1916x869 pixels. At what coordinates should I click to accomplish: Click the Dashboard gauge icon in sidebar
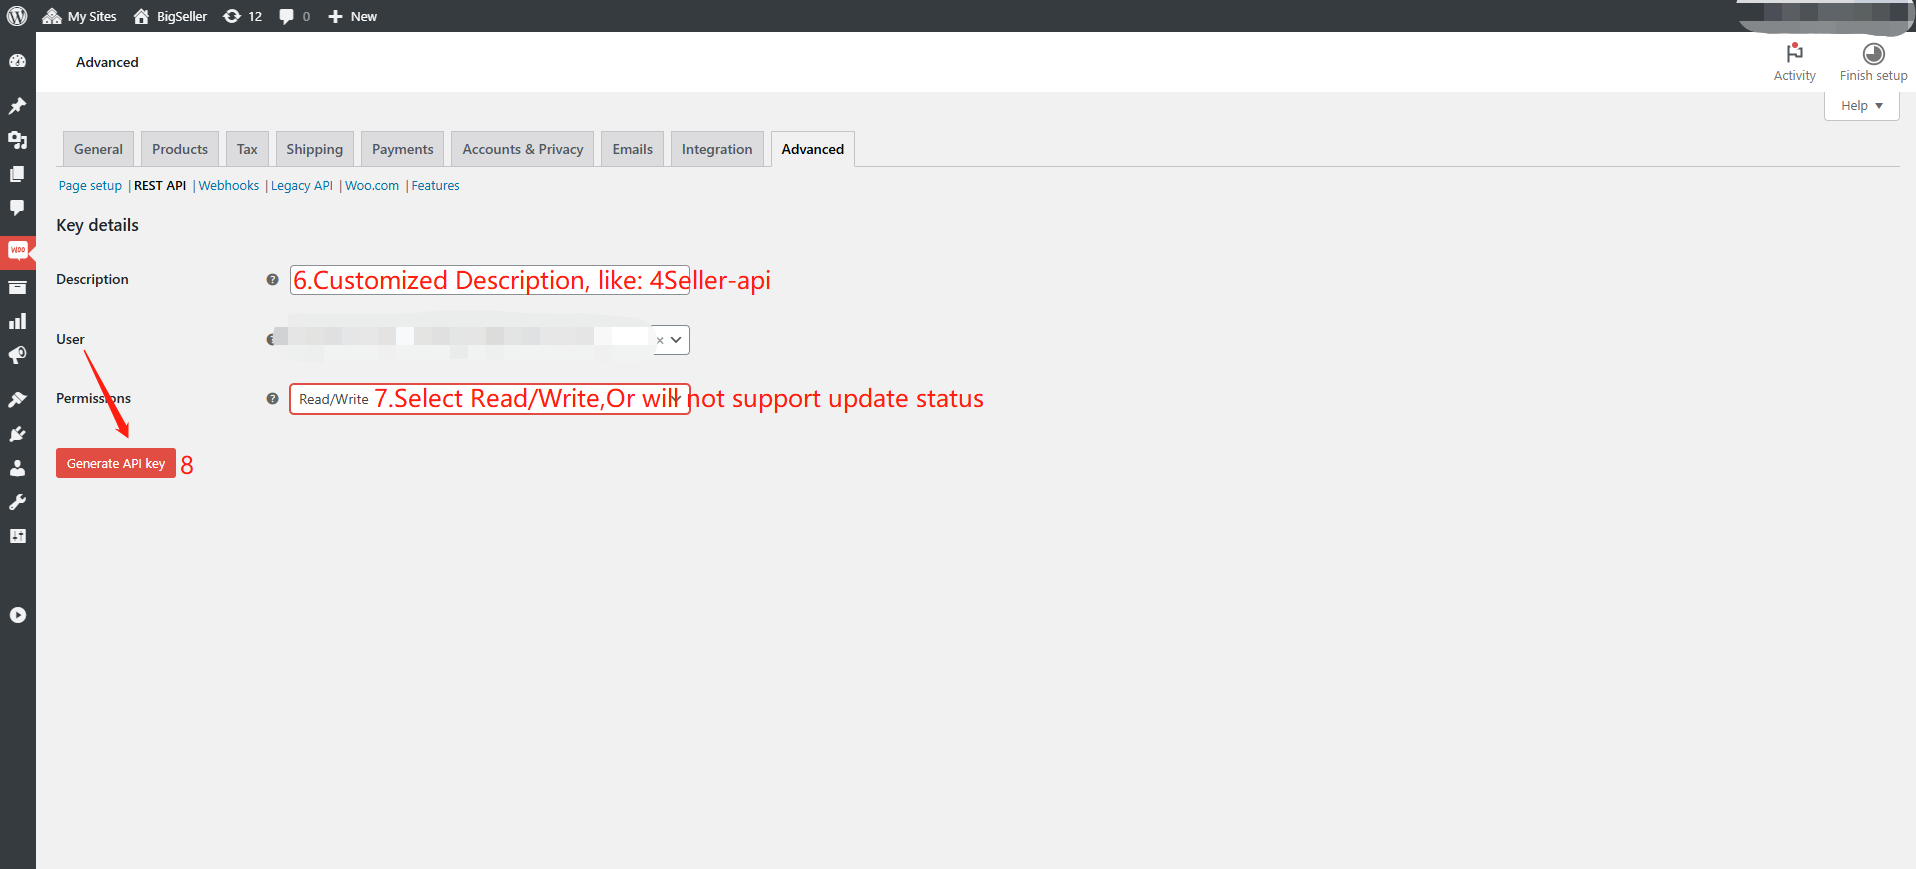coord(17,61)
